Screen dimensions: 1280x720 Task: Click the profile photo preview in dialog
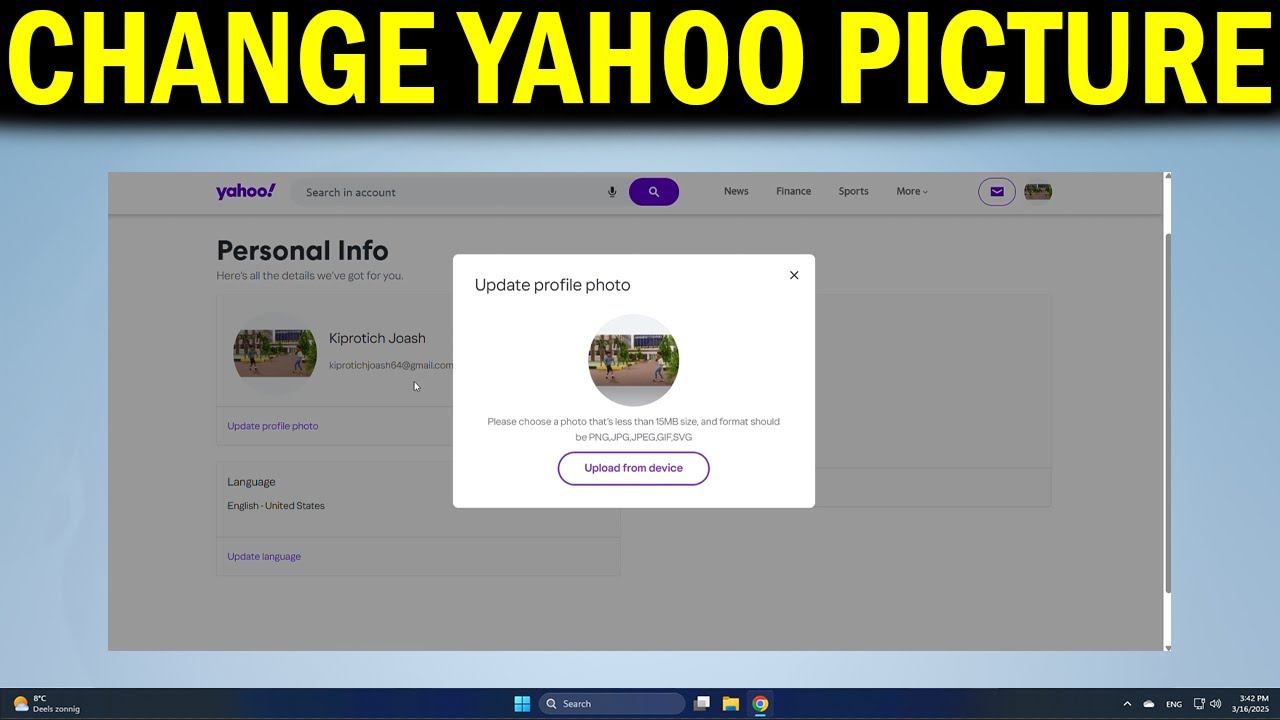(x=634, y=360)
